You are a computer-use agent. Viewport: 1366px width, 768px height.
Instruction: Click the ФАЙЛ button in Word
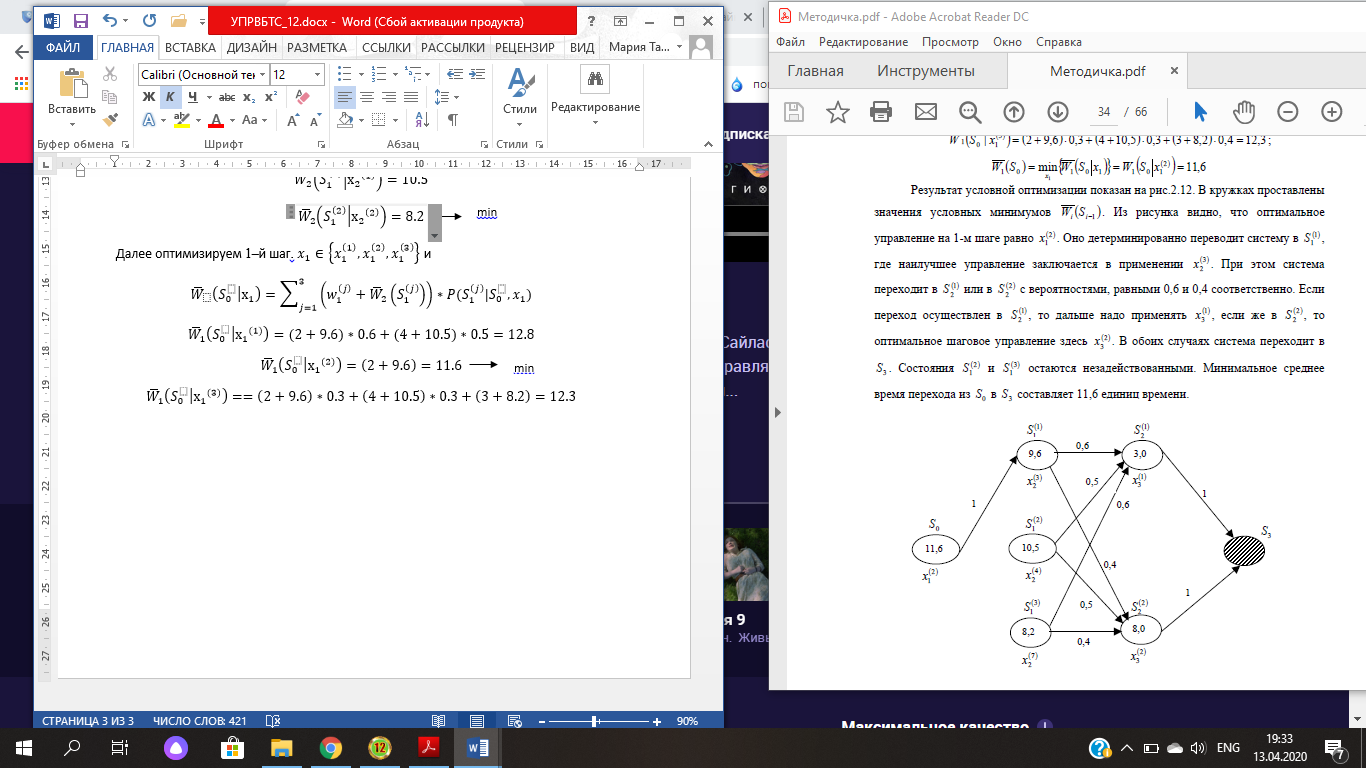[x=63, y=47]
